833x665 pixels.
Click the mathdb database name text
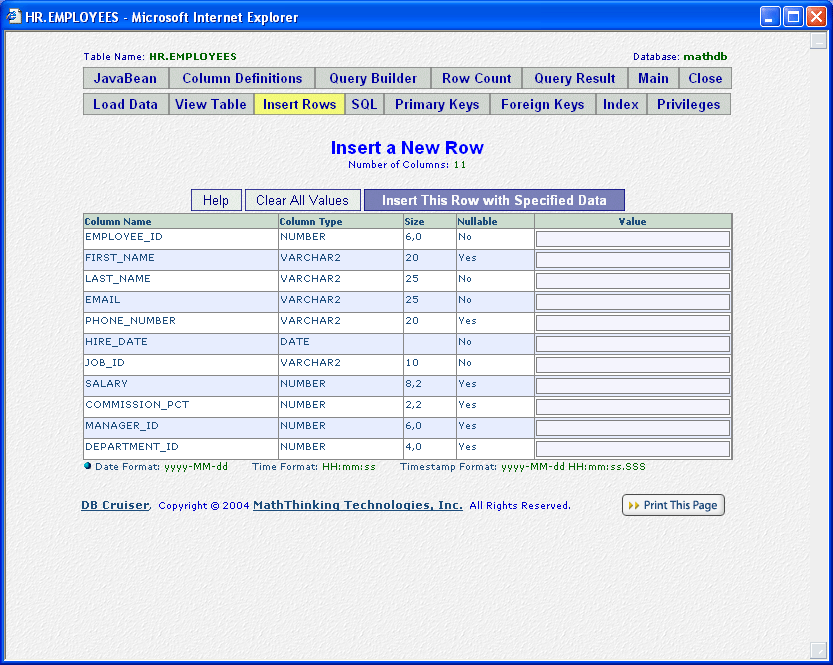pos(705,57)
